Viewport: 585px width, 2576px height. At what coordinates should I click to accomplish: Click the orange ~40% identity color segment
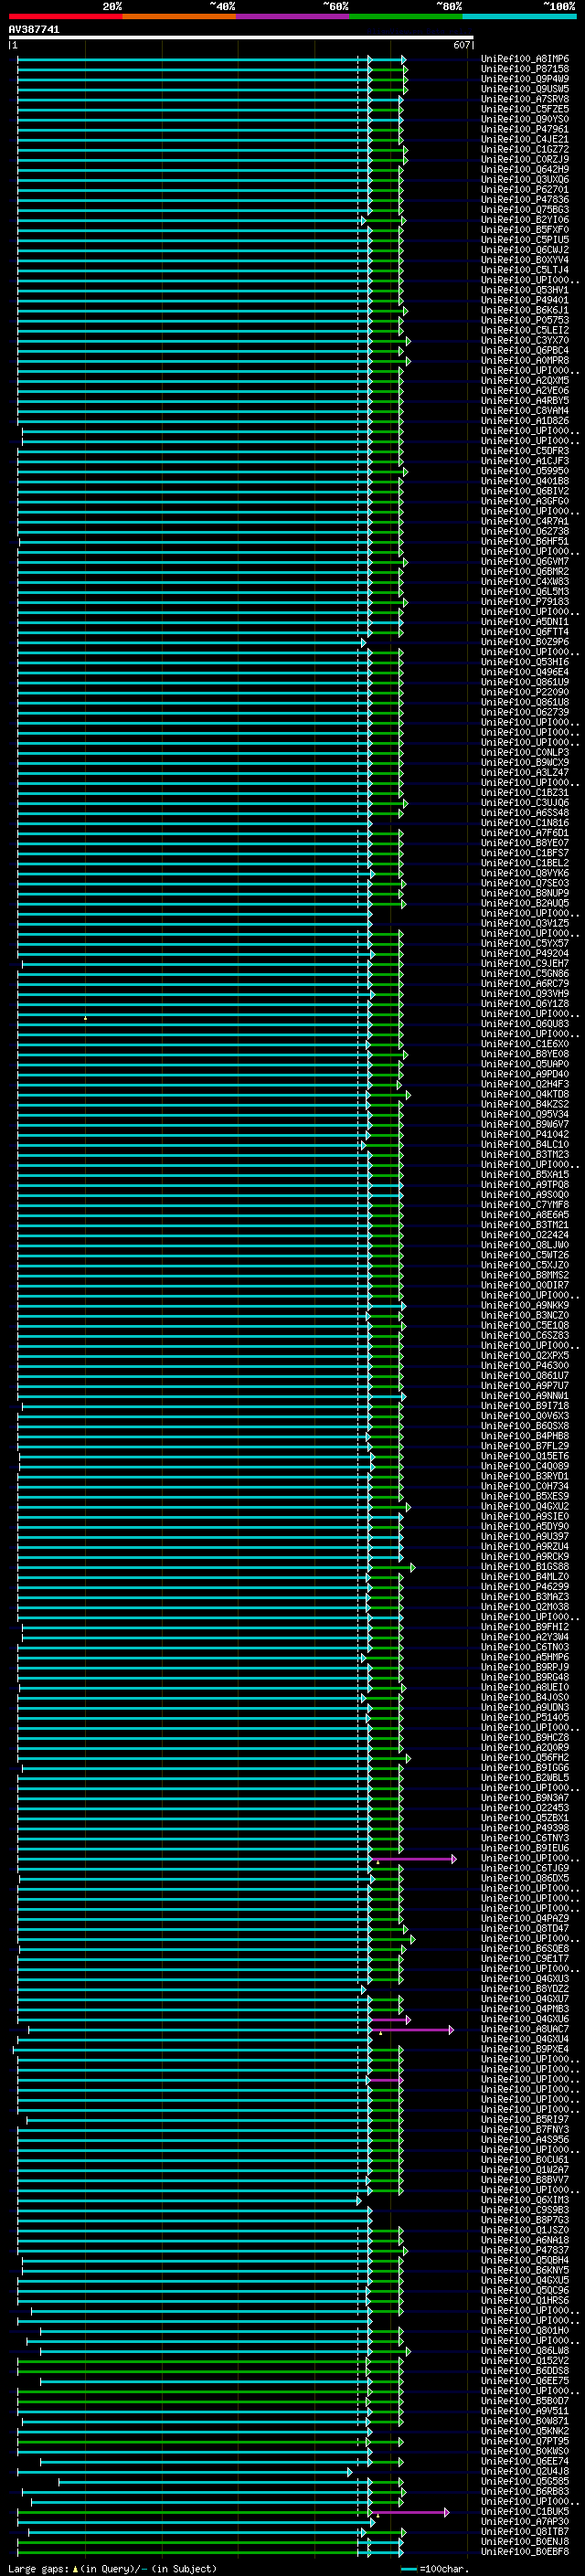pyautogui.click(x=178, y=16)
